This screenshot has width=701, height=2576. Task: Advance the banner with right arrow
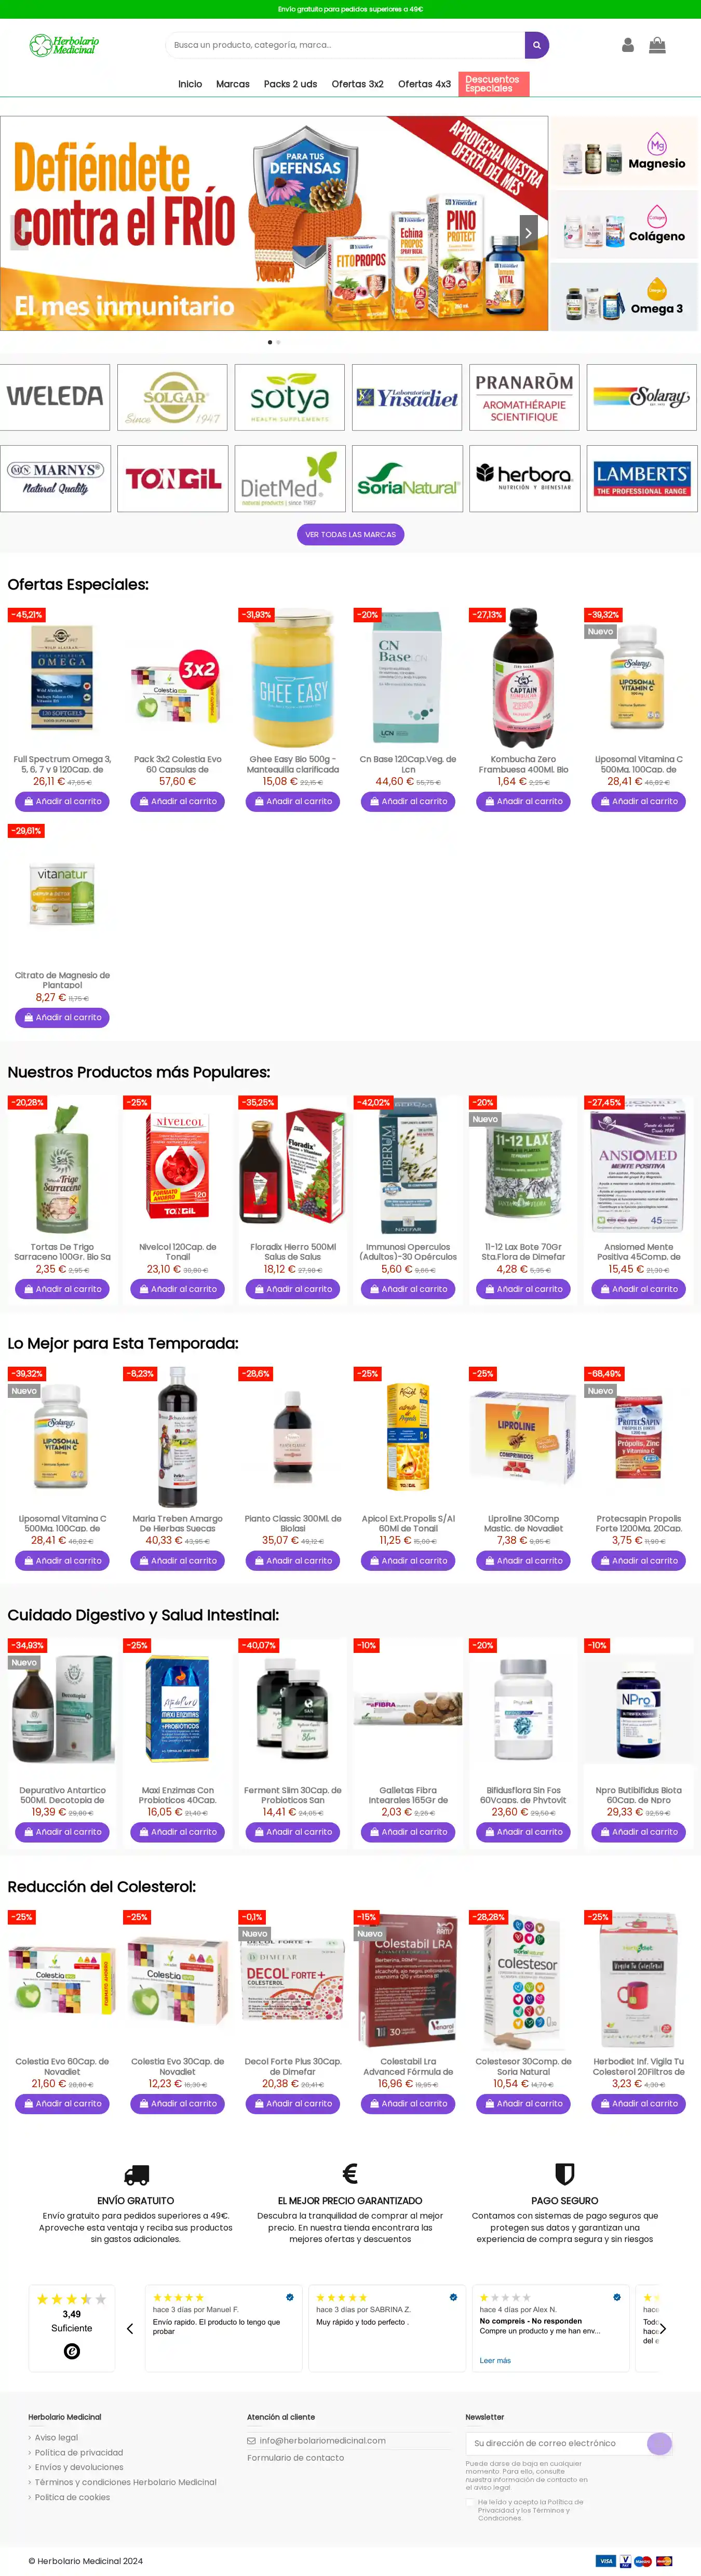[x=528, y=232]
